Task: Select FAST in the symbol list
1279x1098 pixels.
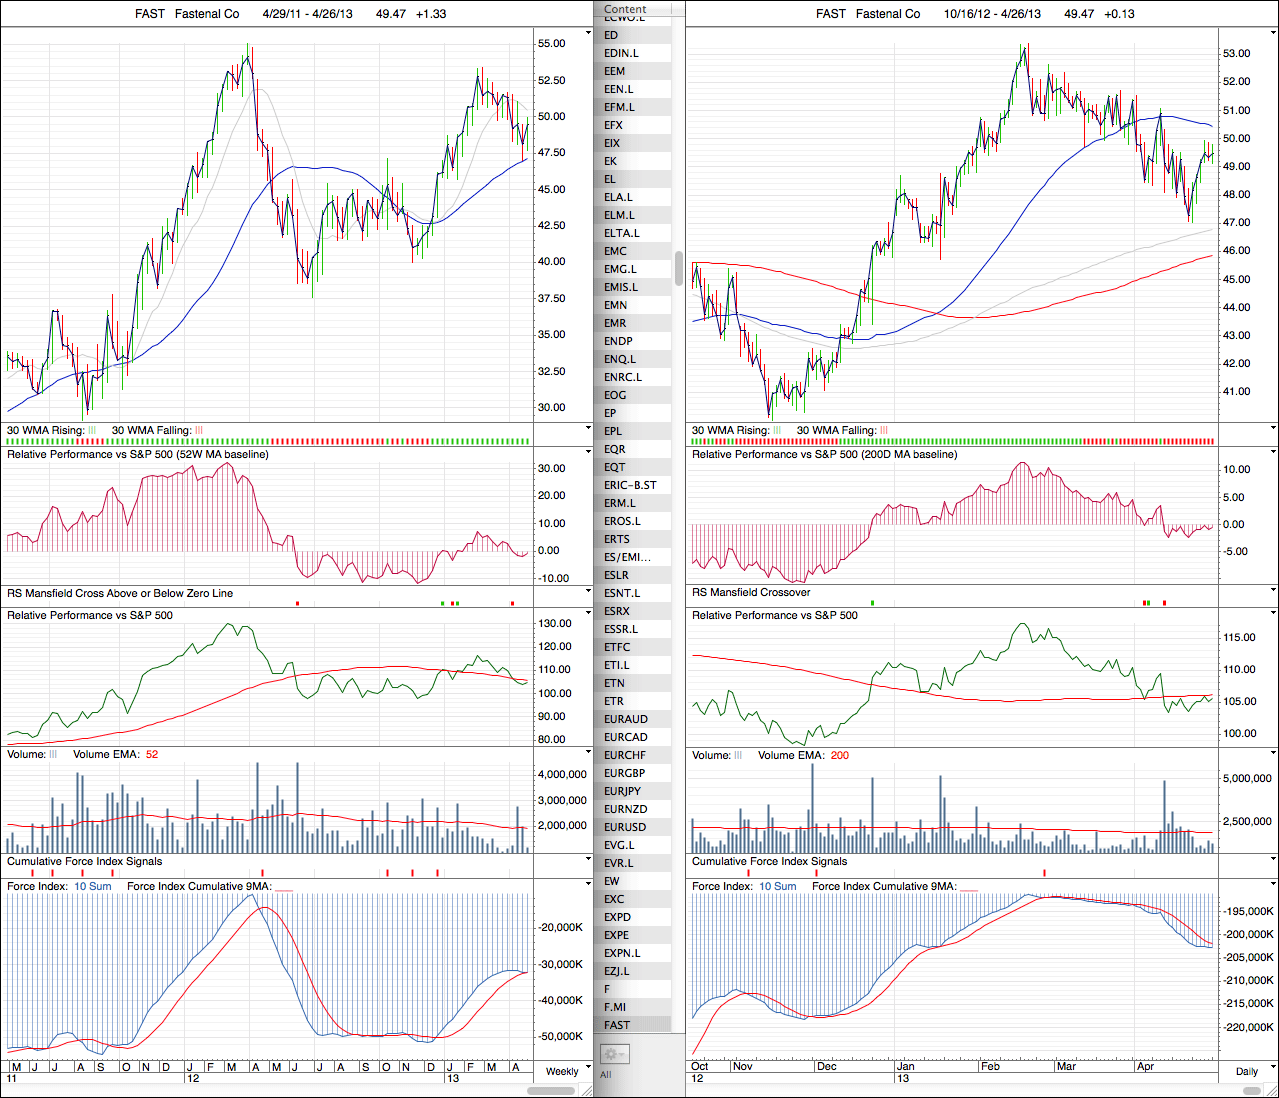Action: pyautogui.click(x=617, y=1025)
